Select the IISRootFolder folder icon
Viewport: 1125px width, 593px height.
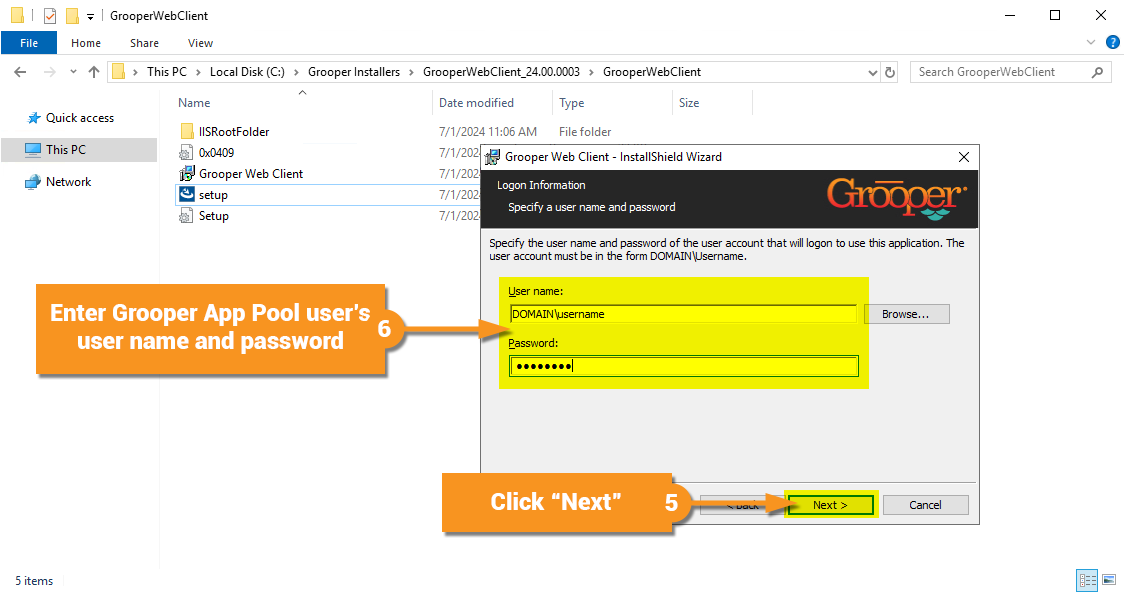click(x=187, y=131)
